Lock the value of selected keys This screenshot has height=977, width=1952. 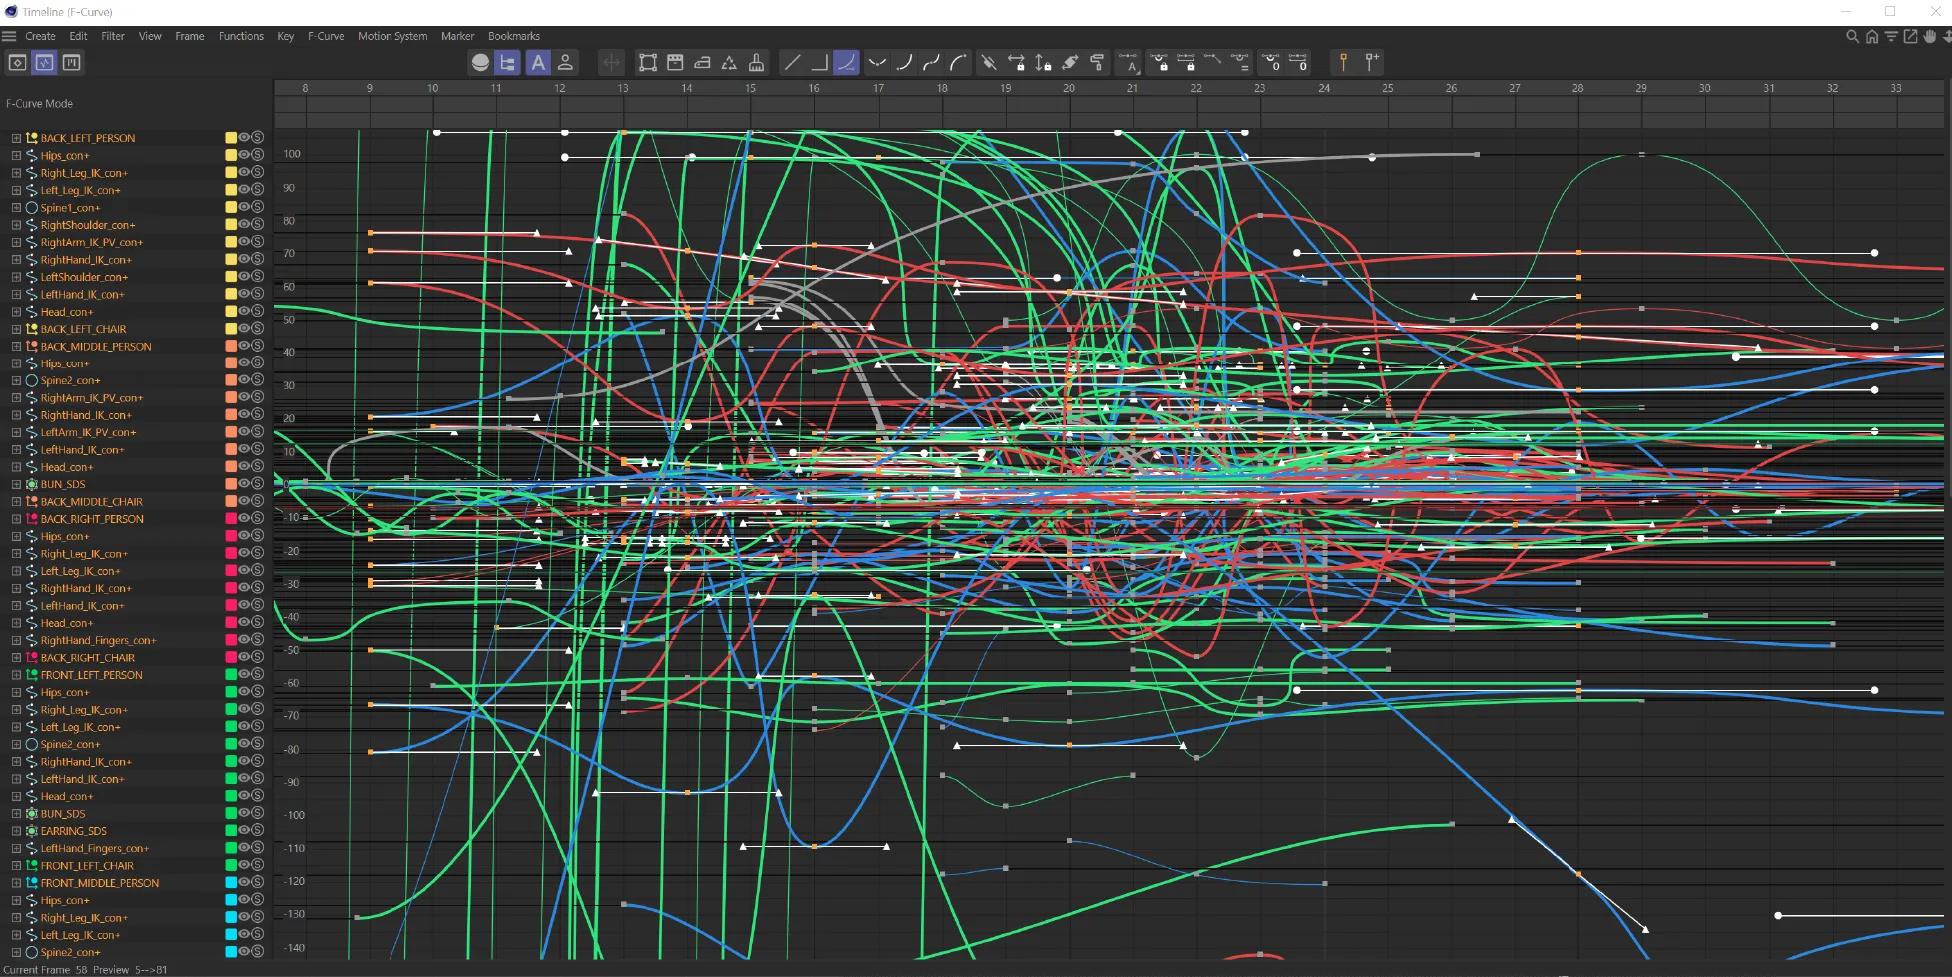1043,62
